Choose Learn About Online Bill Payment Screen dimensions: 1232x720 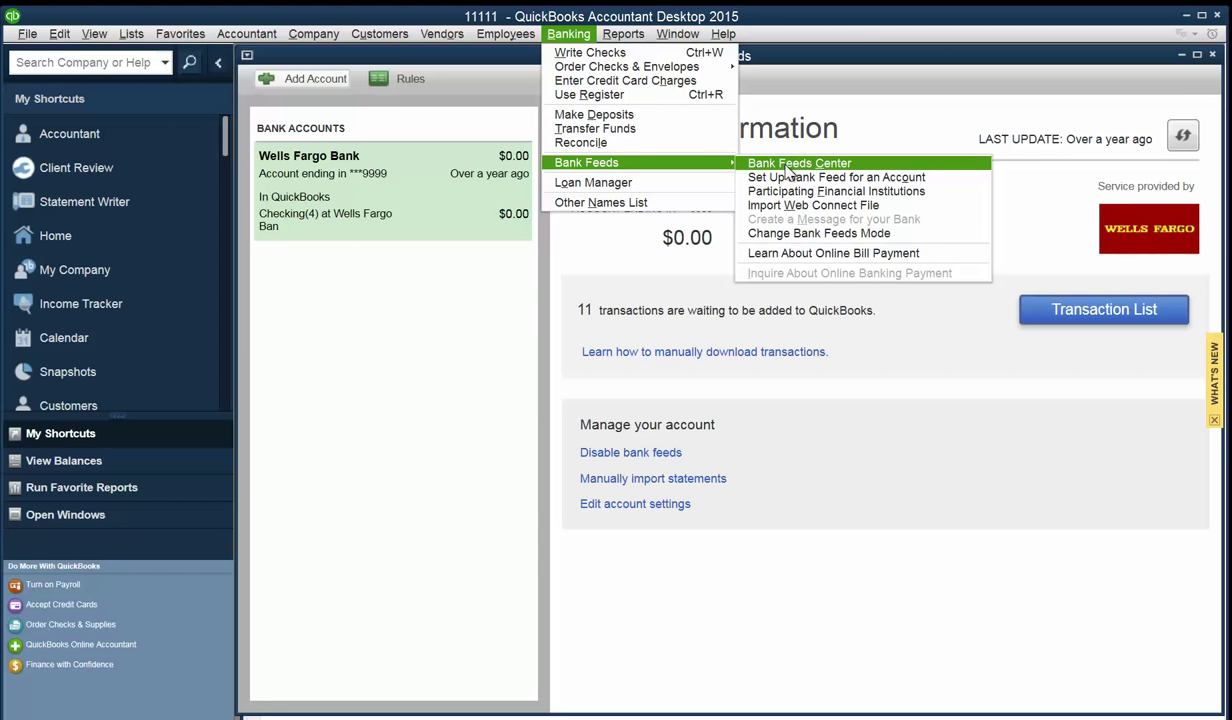pos(864,253)
